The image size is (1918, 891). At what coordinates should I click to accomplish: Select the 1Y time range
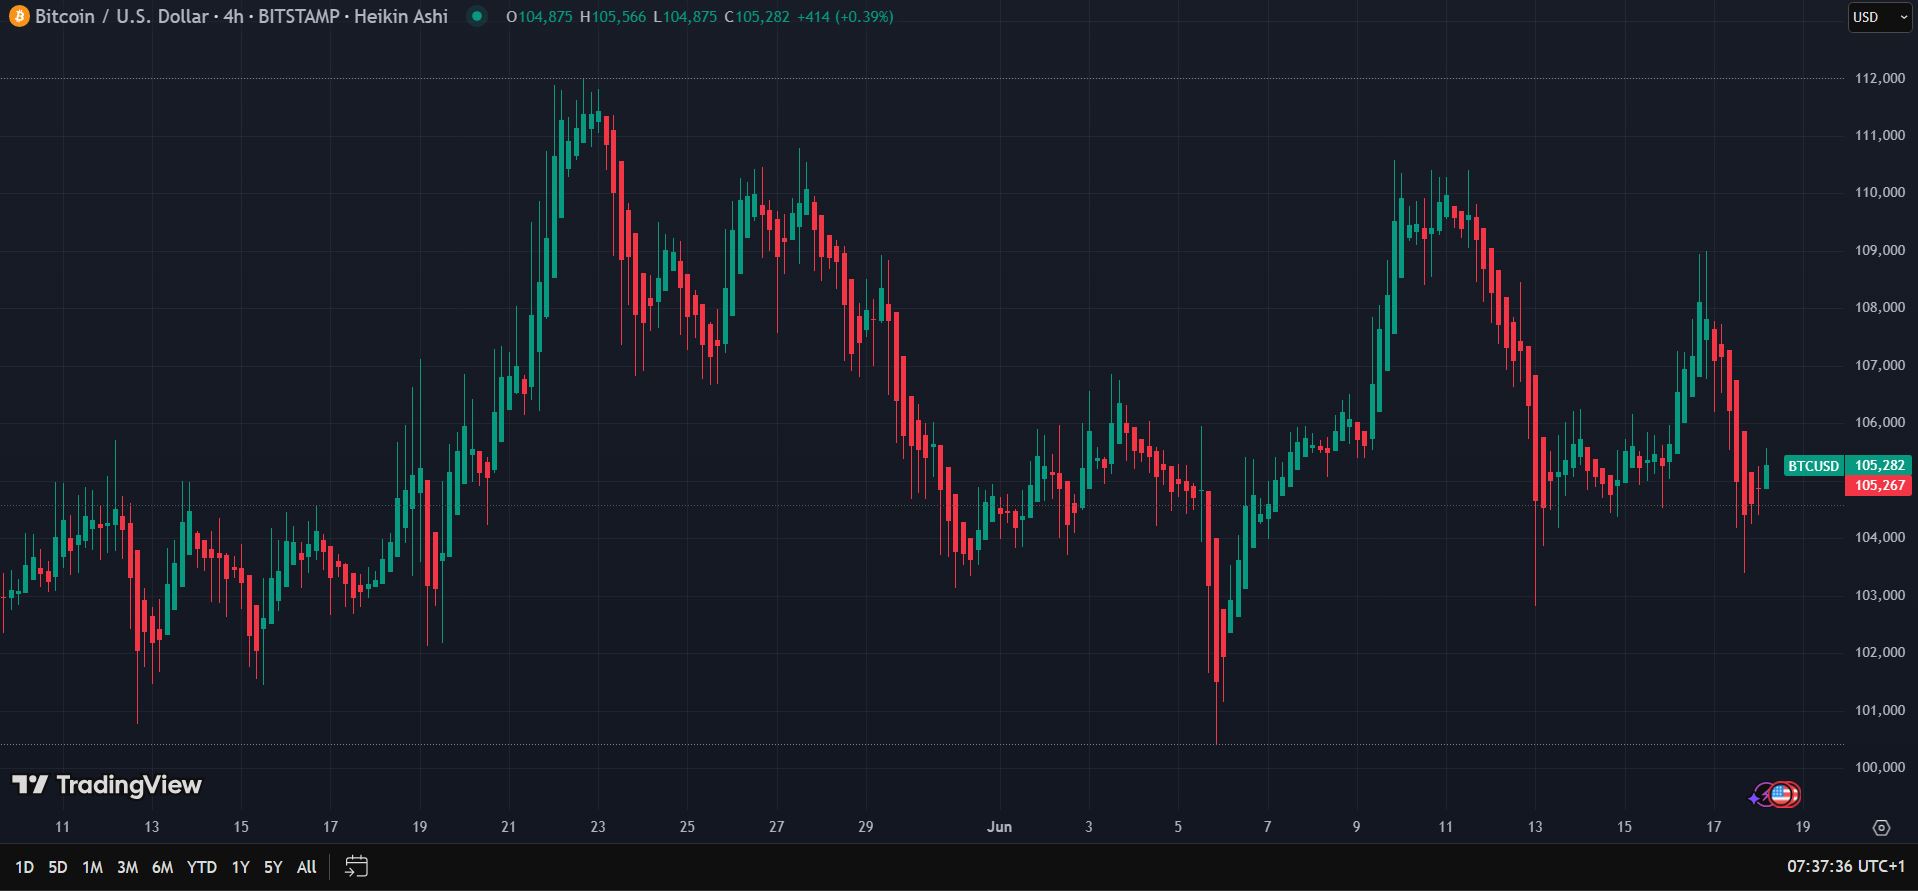tap(240, 867)
